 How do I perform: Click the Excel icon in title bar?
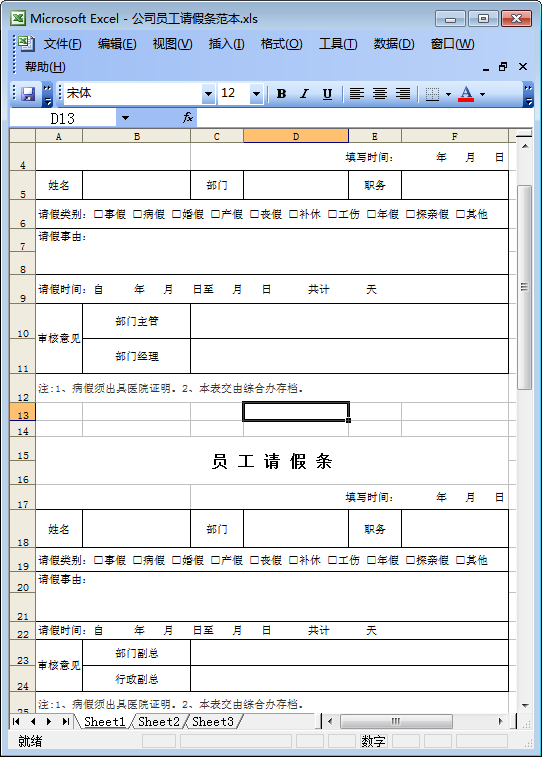coord(18,18)
